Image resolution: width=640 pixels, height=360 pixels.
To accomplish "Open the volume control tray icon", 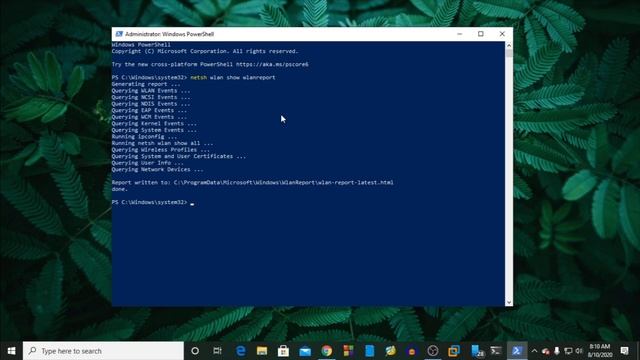I will (x=579, y=351).
